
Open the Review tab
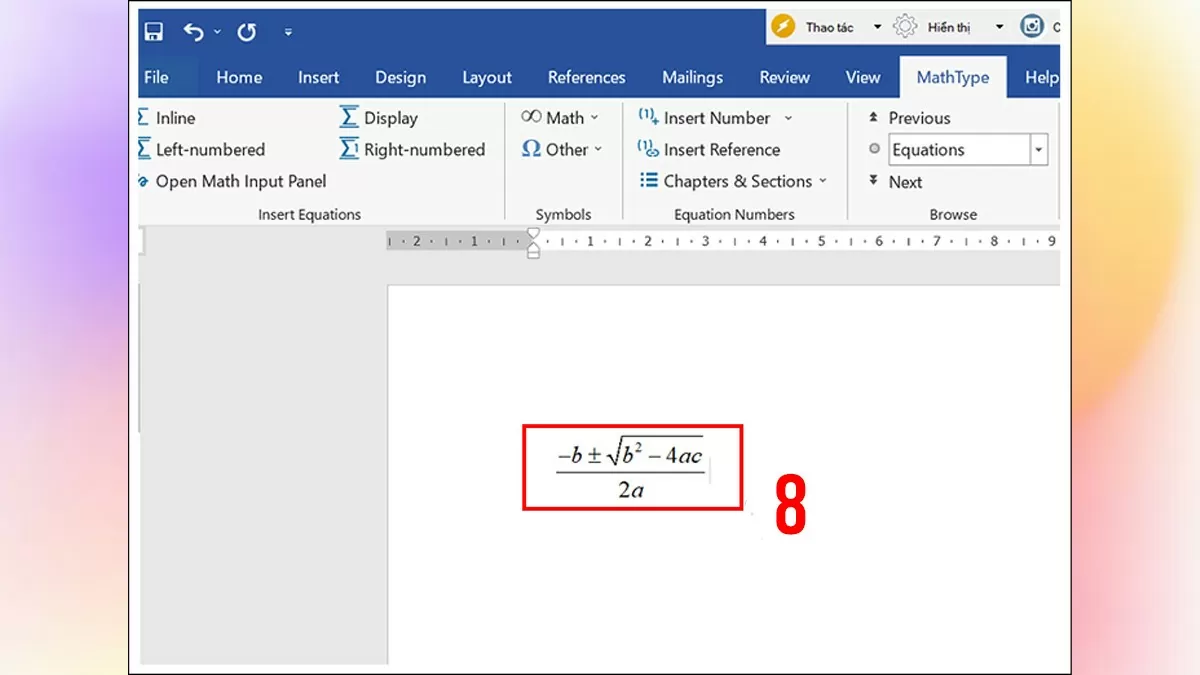(x=783, y=77)
